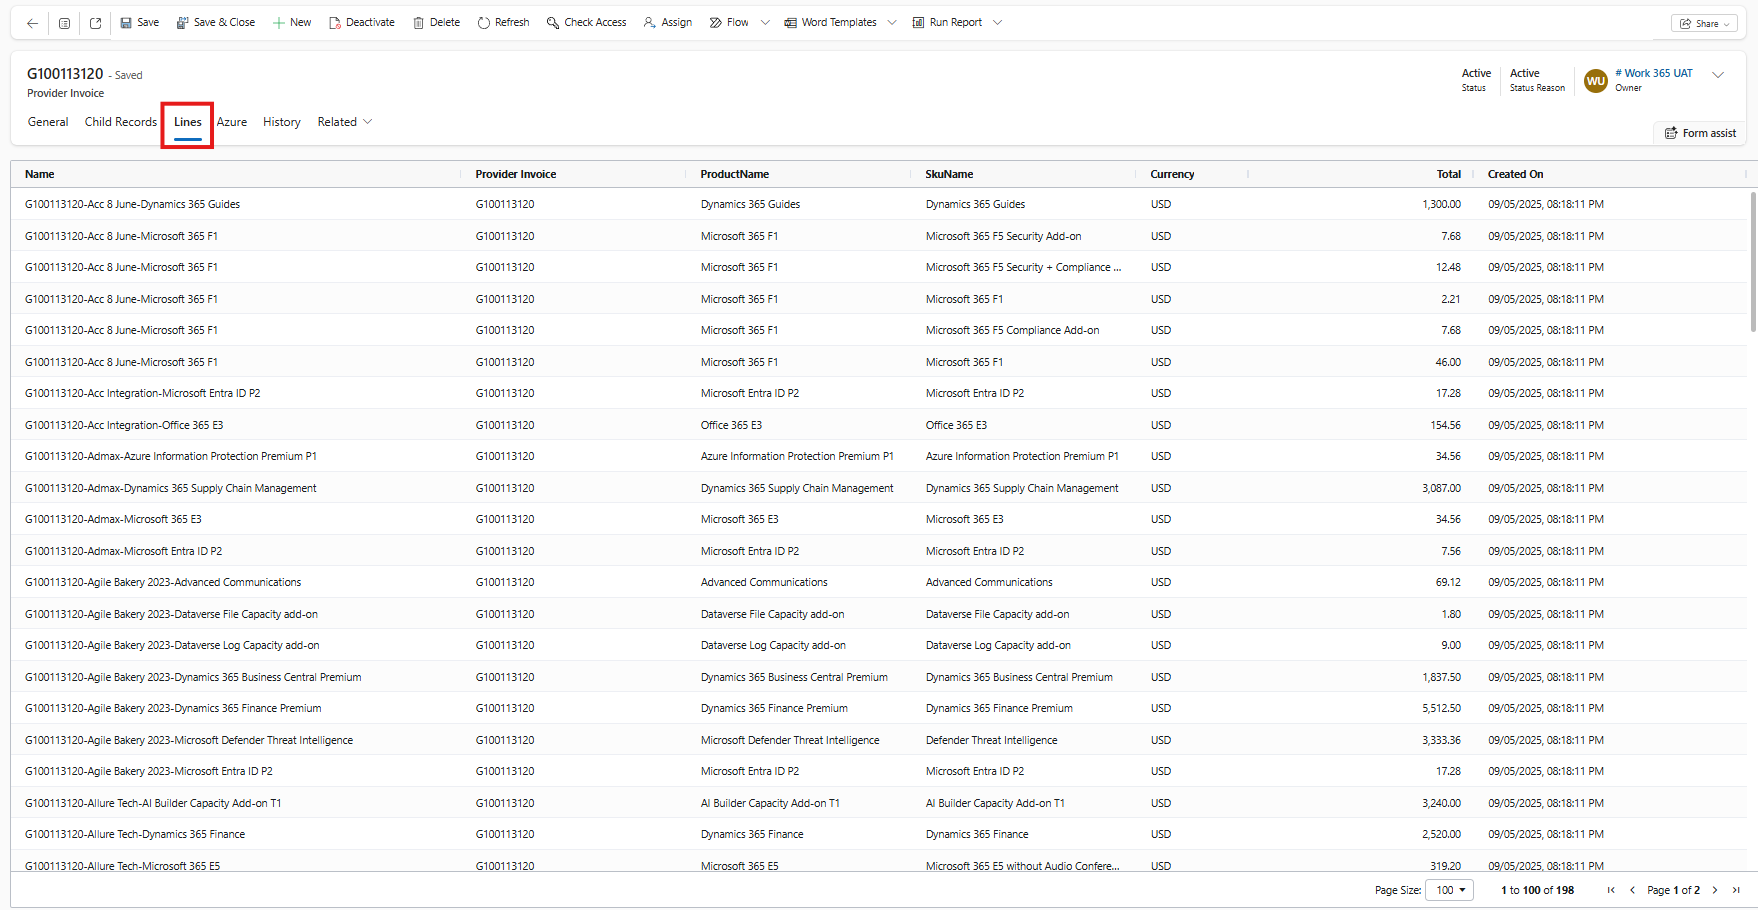Screen dimensions: 1758x910
Task: Click the WU owner avatar
Action: tap(1596, 81)
